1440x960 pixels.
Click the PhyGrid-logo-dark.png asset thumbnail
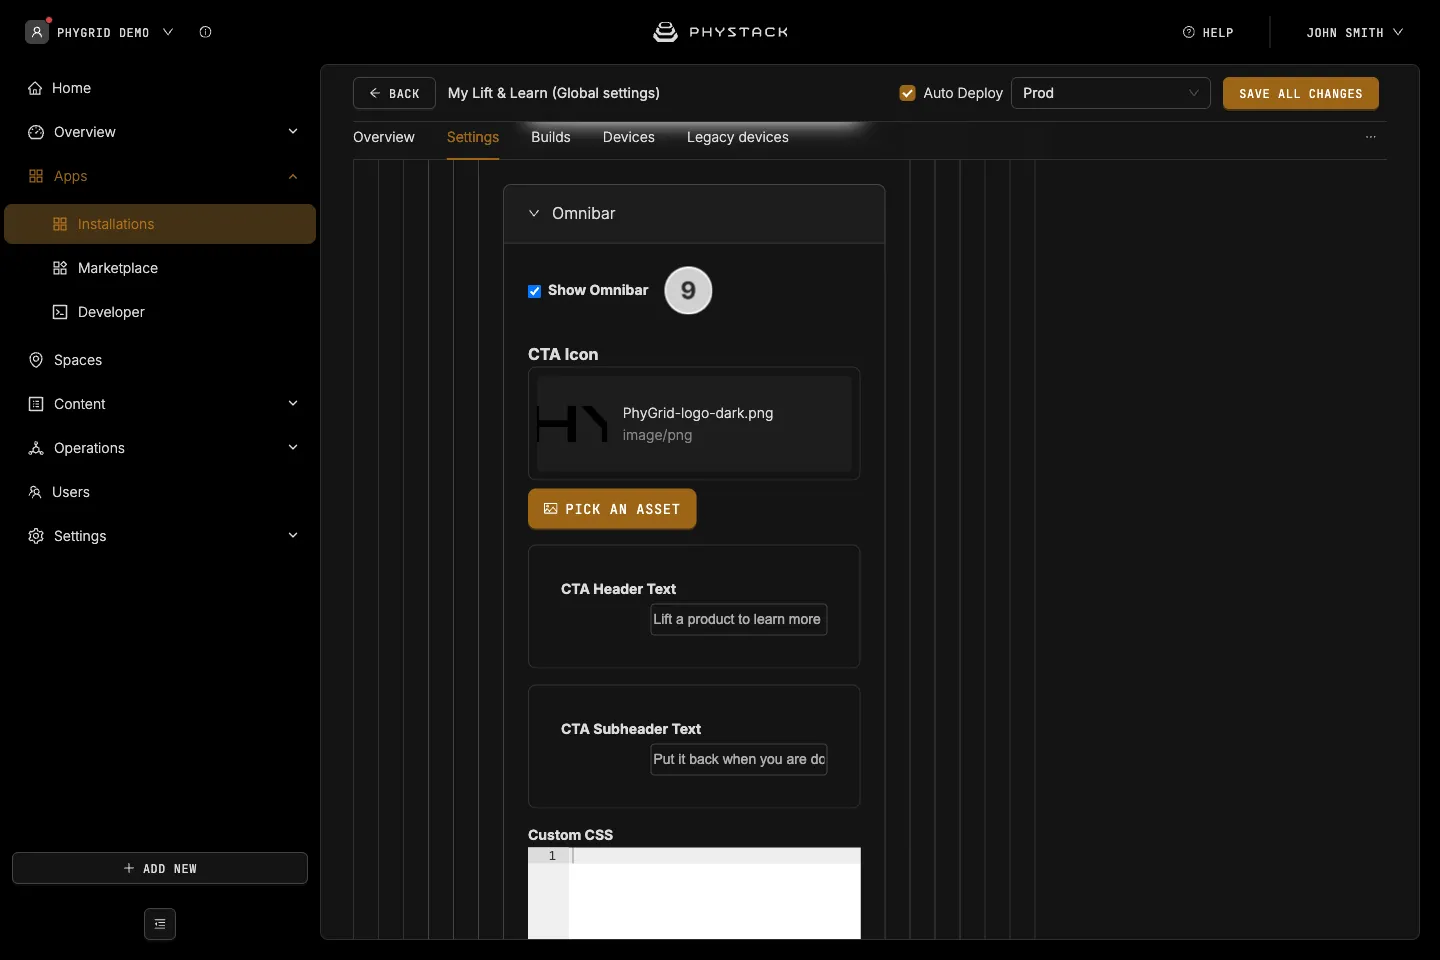[572, 424]
